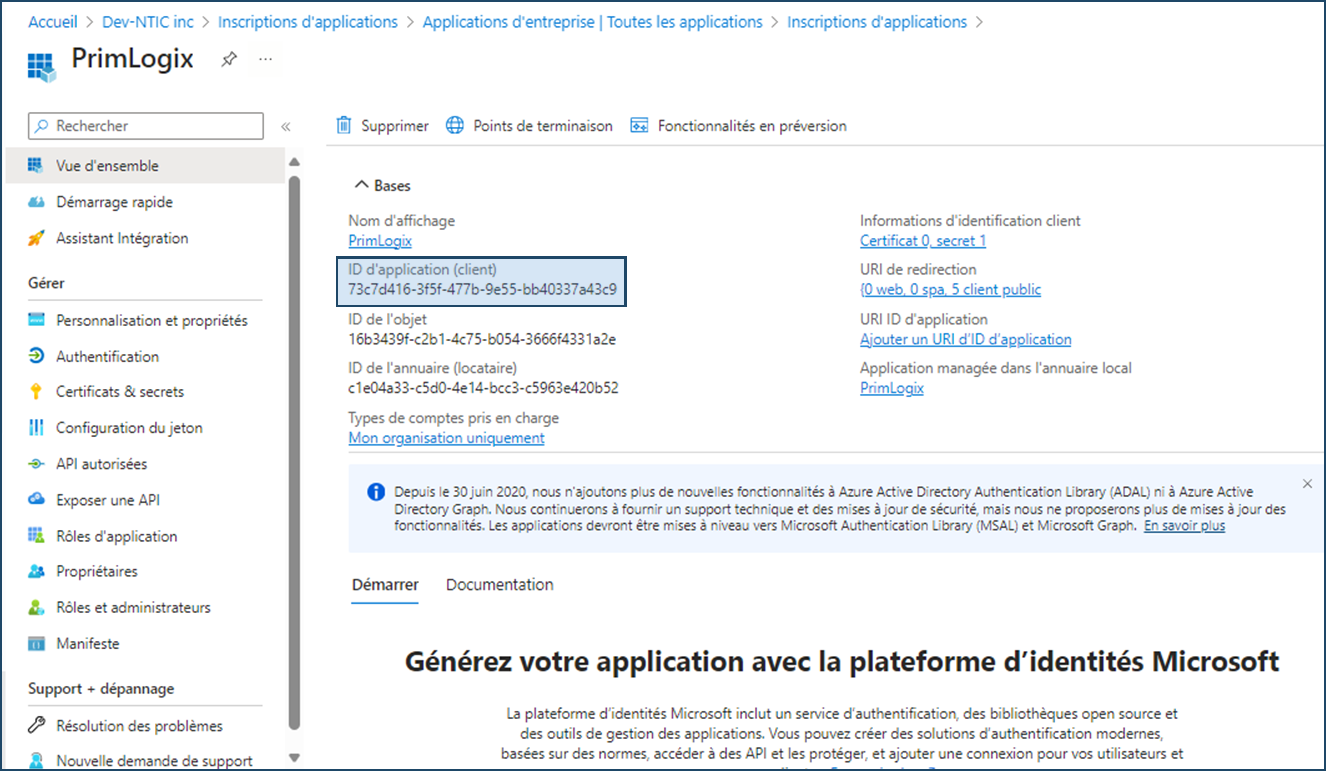Click the Certificats & secrets key icon

click(x=37, y=392)
